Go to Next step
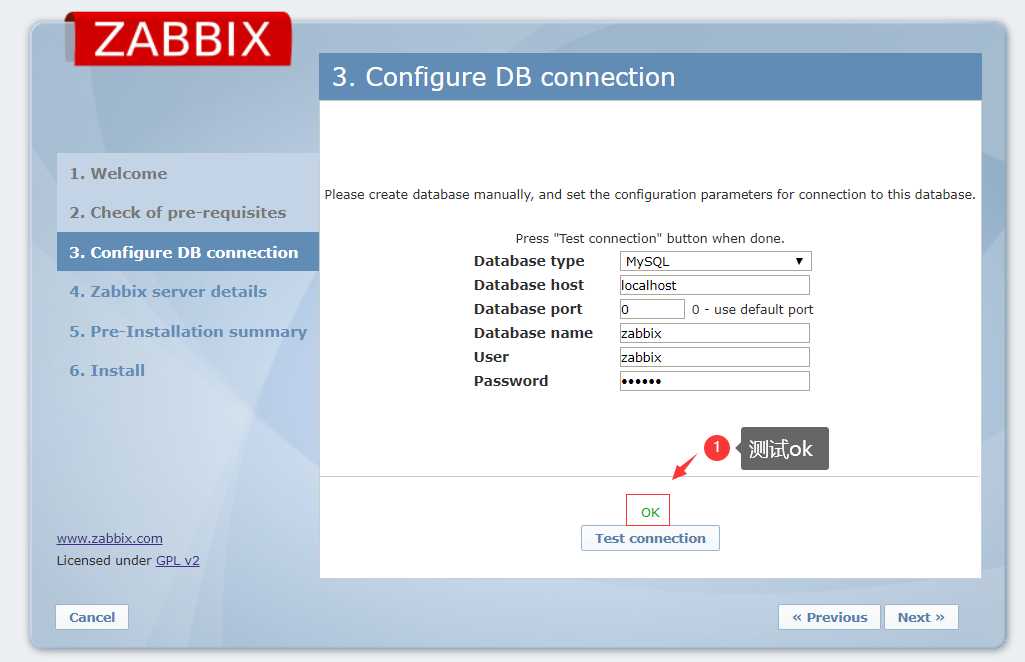 pos(921,617)
